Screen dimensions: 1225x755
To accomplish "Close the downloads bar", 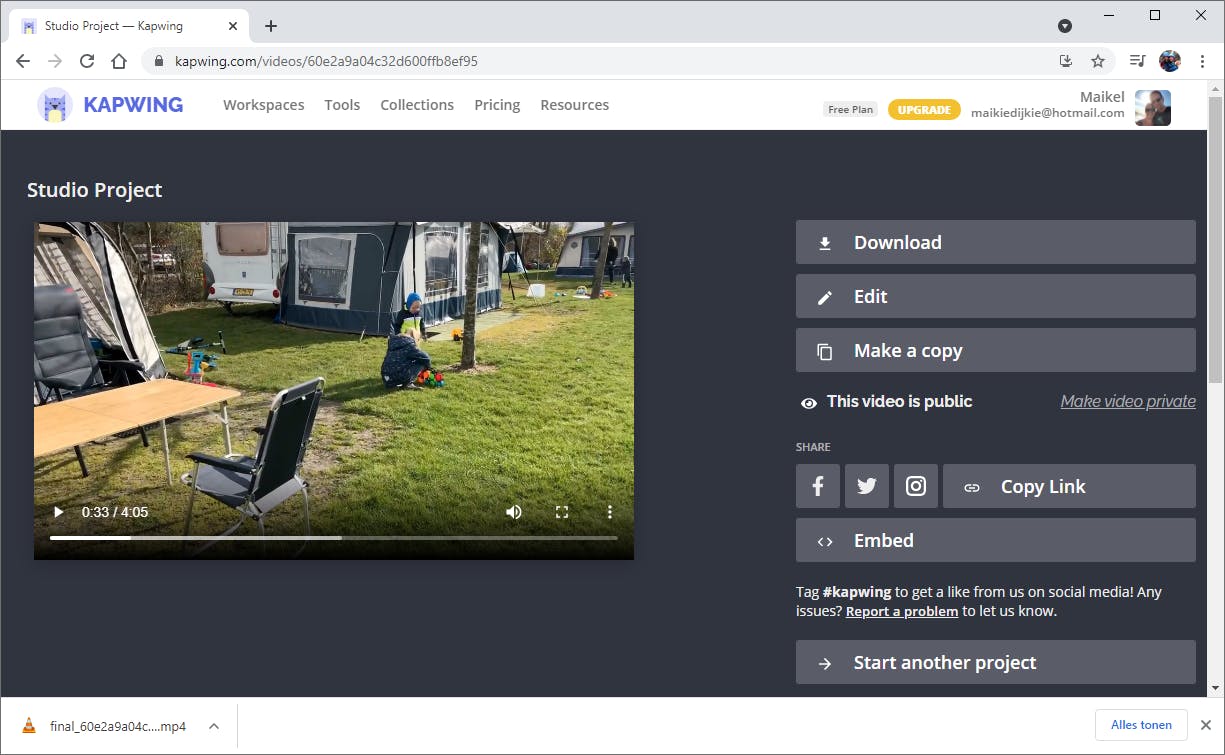I will click(x=1205, y=725).
